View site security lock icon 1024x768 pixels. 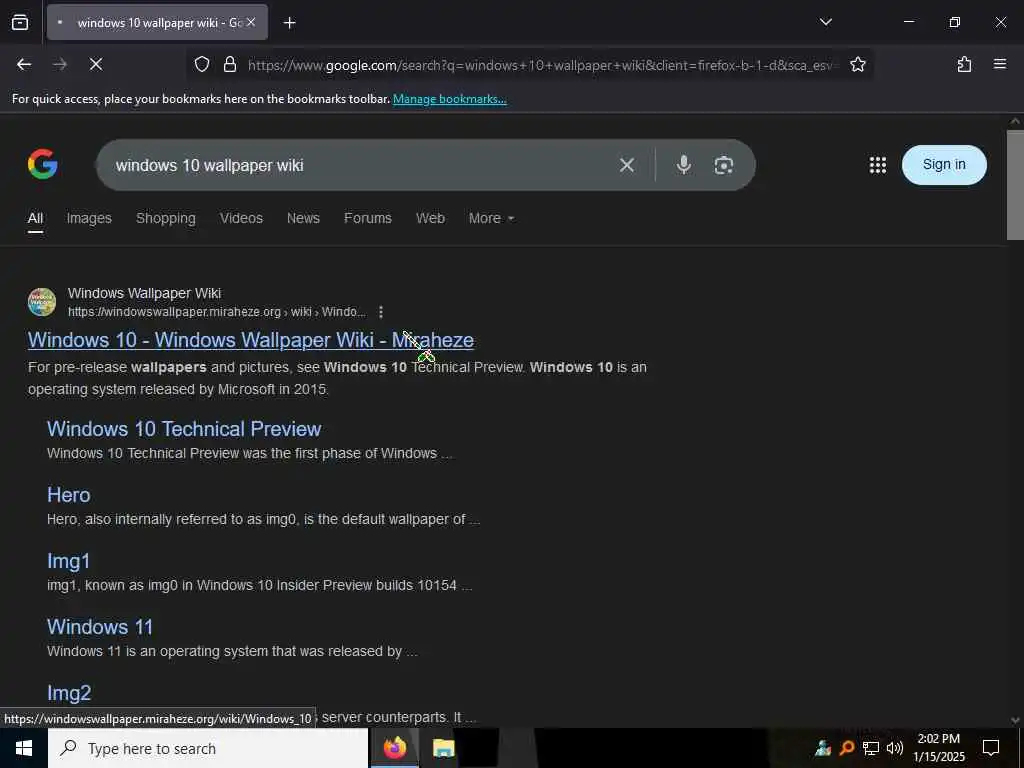coord(229,65)
